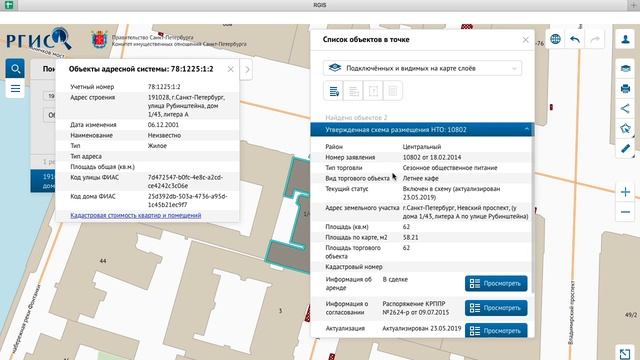Expand side panel with right chevron

[x=247, y=69]
